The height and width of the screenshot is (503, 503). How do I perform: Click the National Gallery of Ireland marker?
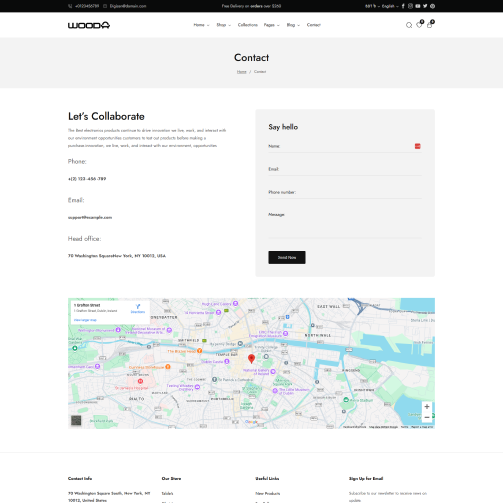coord(273,371)
